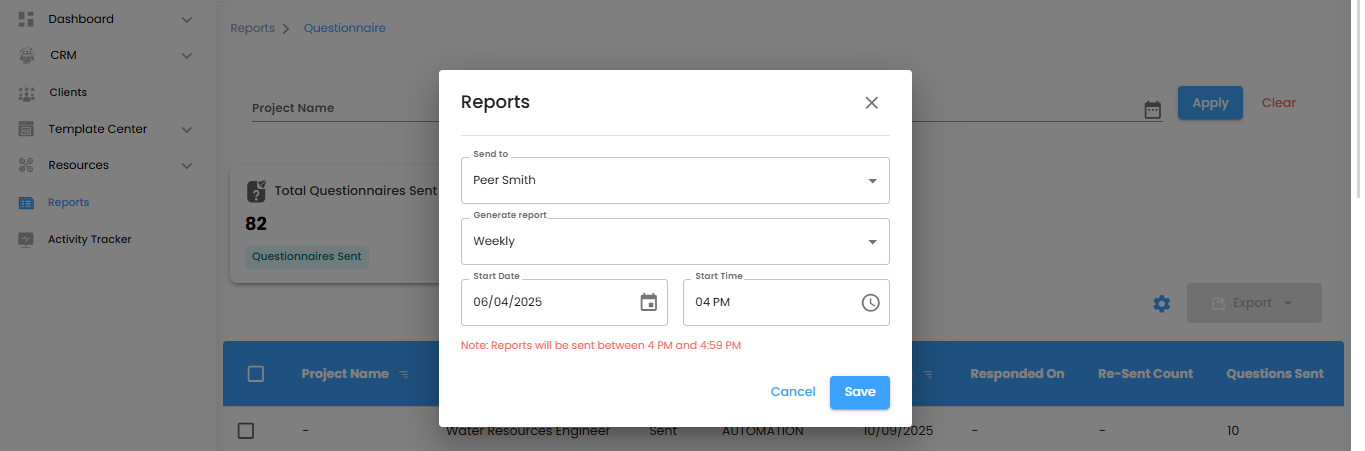
Task: Expand the Dashboard sidebar menu
Action: click(186, 19)
